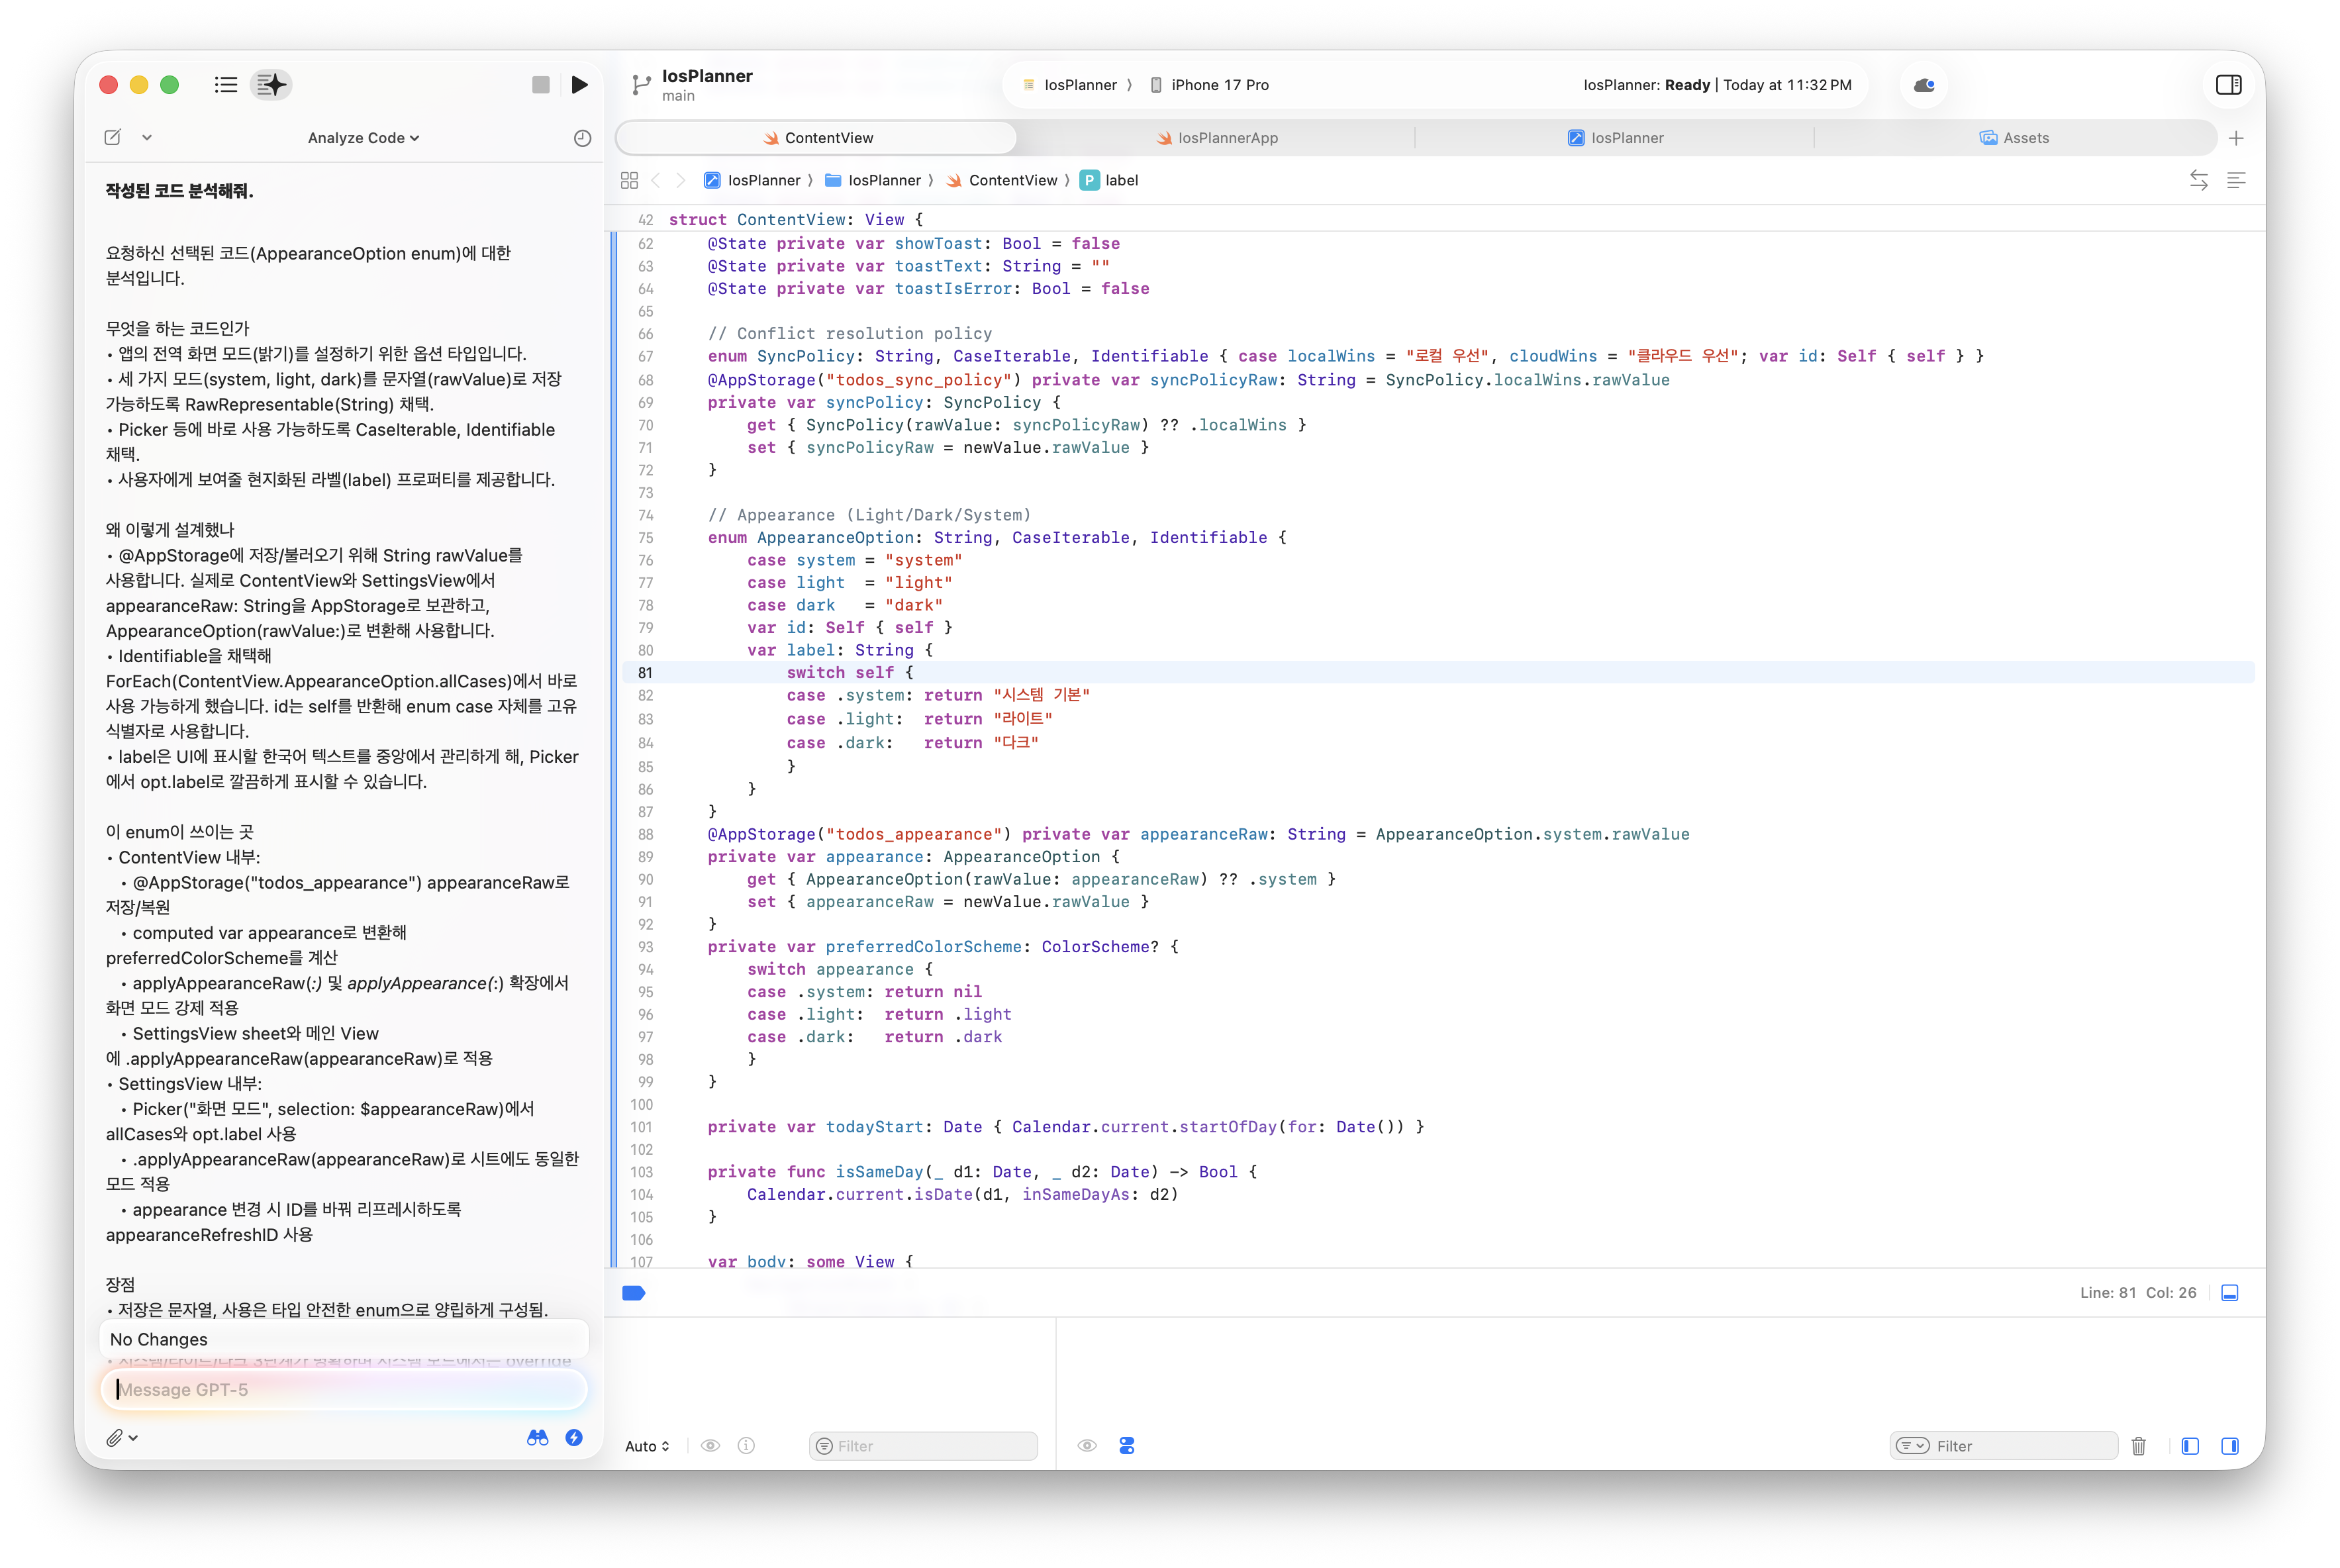The image size is (2340, 1568).
Task: Click the stop button in toolbar
Action: point(541,85)
